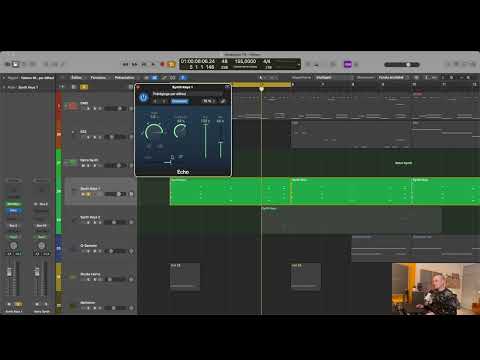
Task: Open the View menu in the tracks area
Action: [x=124, y=78]
